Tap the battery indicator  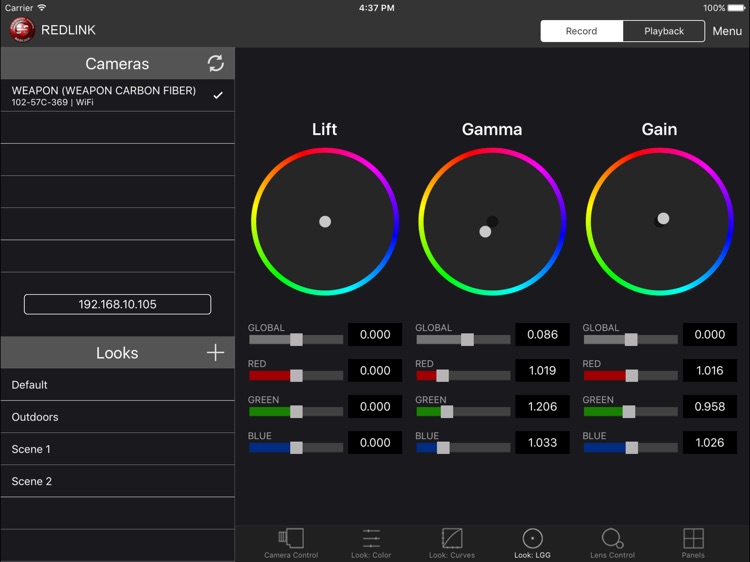(x=737, y=8)
